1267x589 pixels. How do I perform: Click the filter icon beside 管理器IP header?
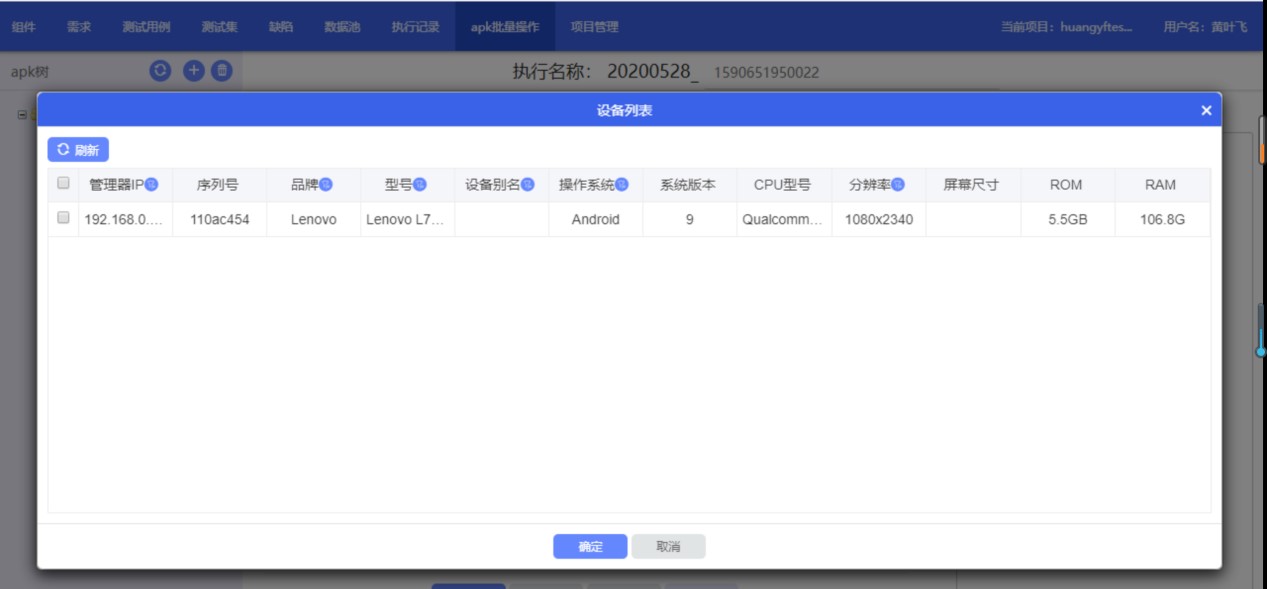pyautogui.click(x=152, y=185)
